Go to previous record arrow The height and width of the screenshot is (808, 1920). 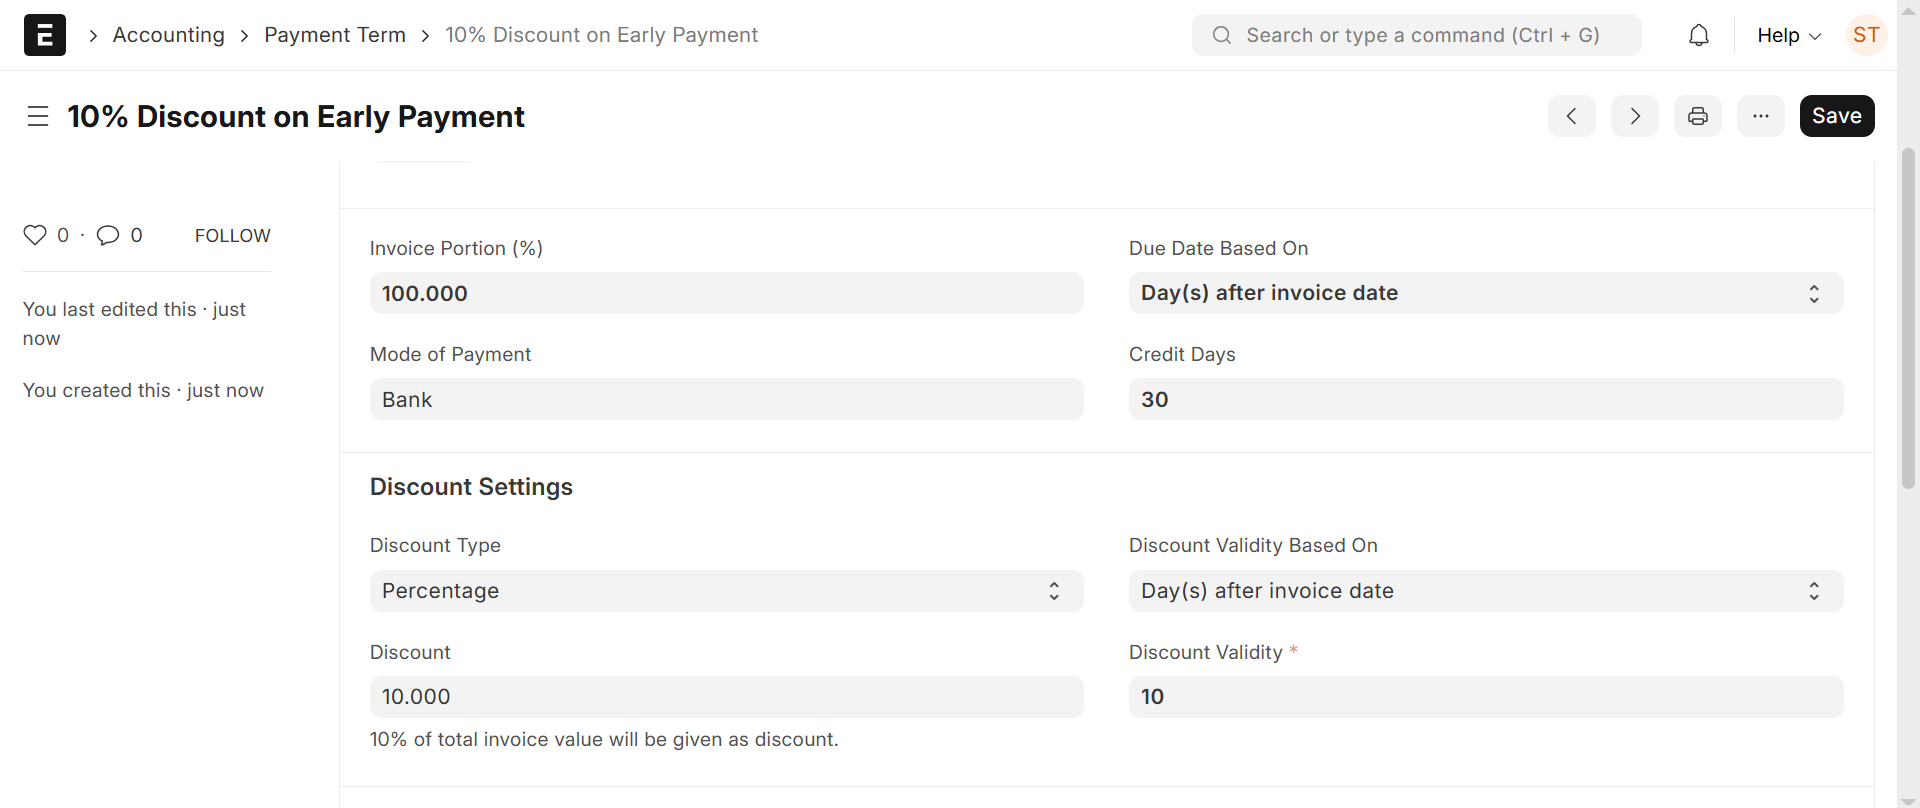tap(1572, 116)
